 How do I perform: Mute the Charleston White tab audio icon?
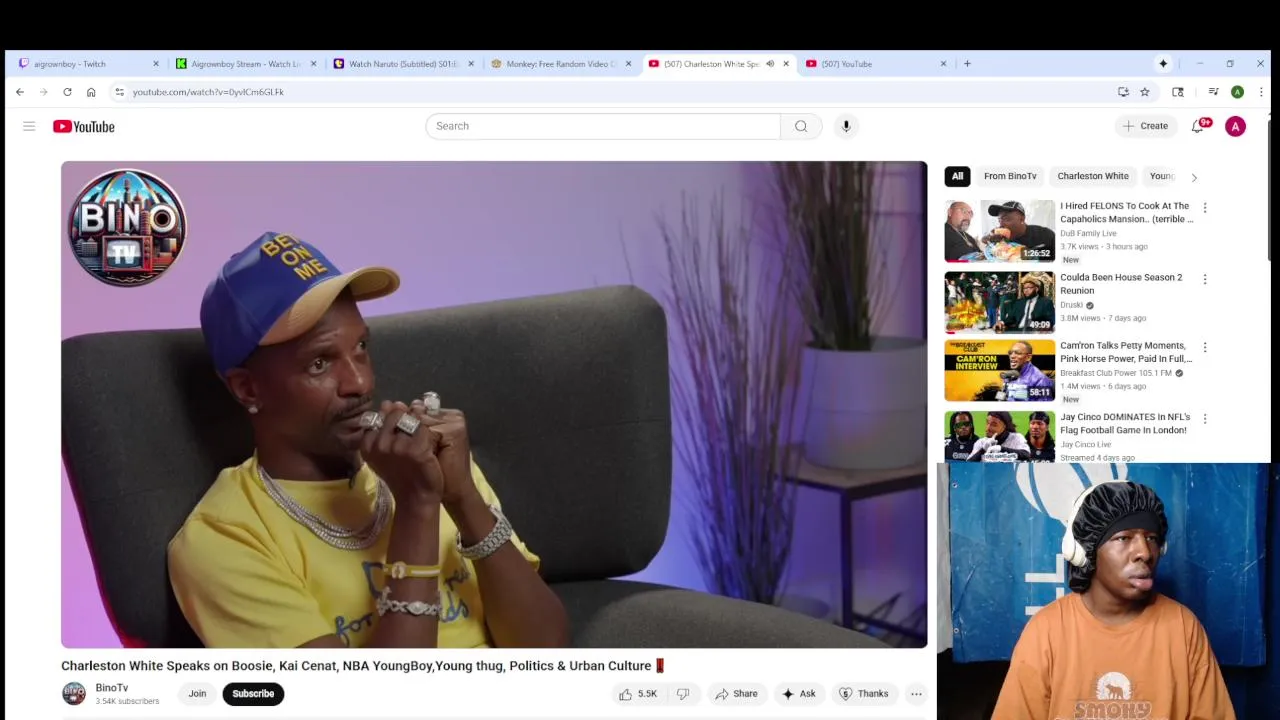point(770,64)
